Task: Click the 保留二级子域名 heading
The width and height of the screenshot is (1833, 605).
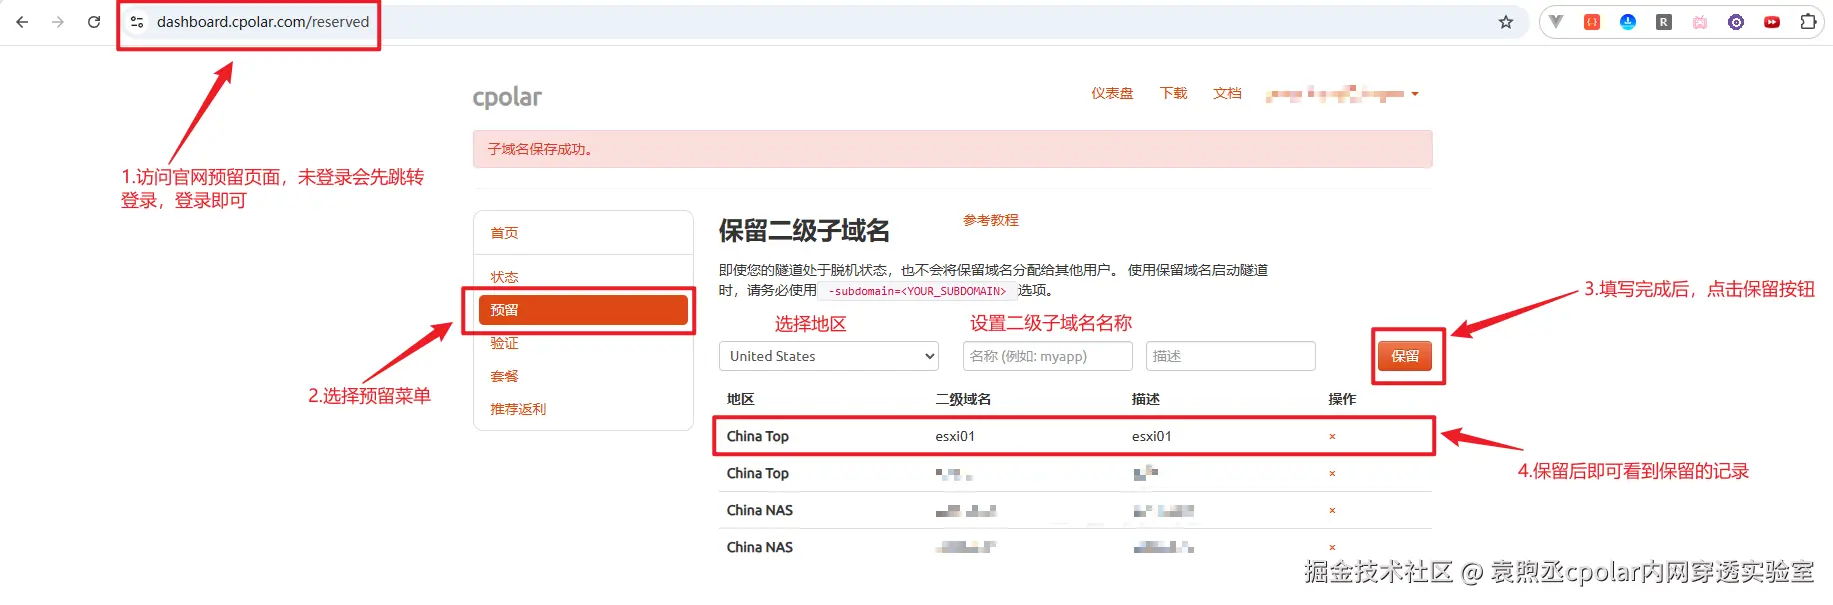Action: pyautogui.click(x=804, y=231)
